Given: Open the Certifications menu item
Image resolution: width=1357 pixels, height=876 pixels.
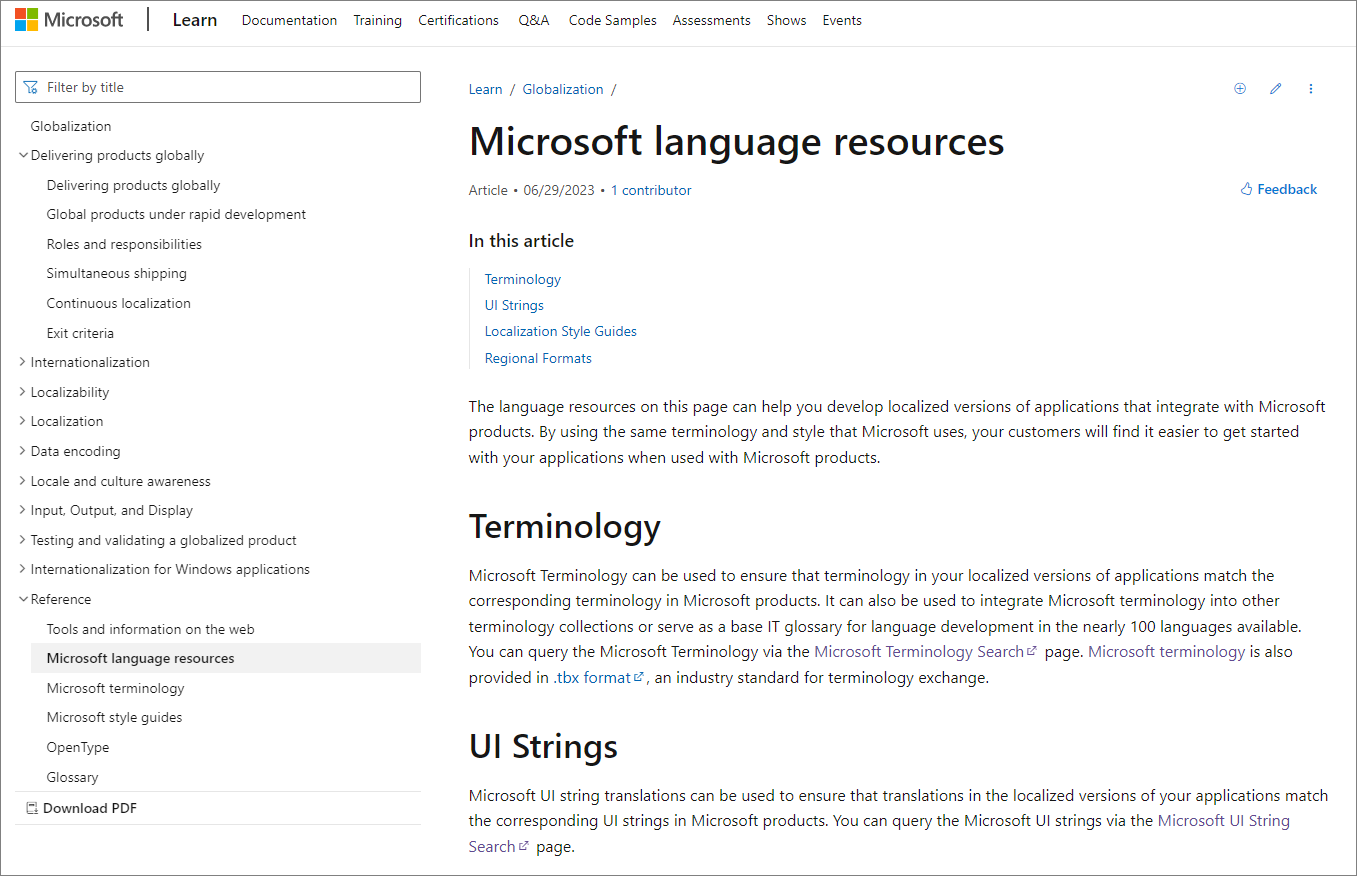Looking at the screenshot, I should [x=458, y=20].
